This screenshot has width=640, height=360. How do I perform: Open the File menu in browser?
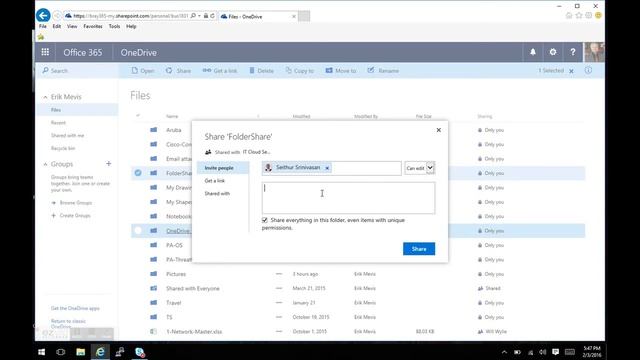[43, 26]
